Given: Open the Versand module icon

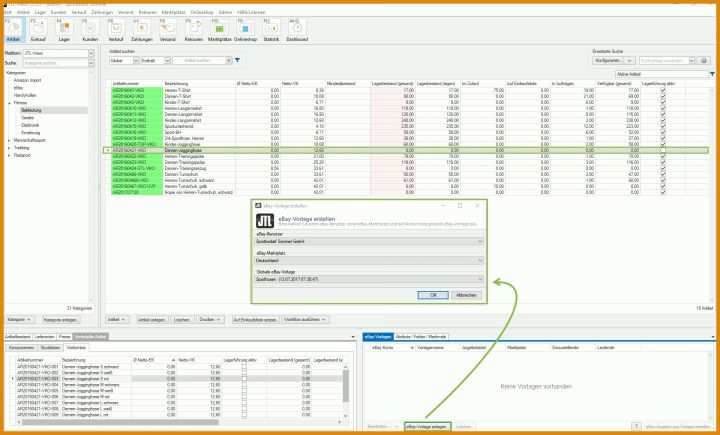Looking at the screenshot, I should pyautogui.click(x=168, y=30).
